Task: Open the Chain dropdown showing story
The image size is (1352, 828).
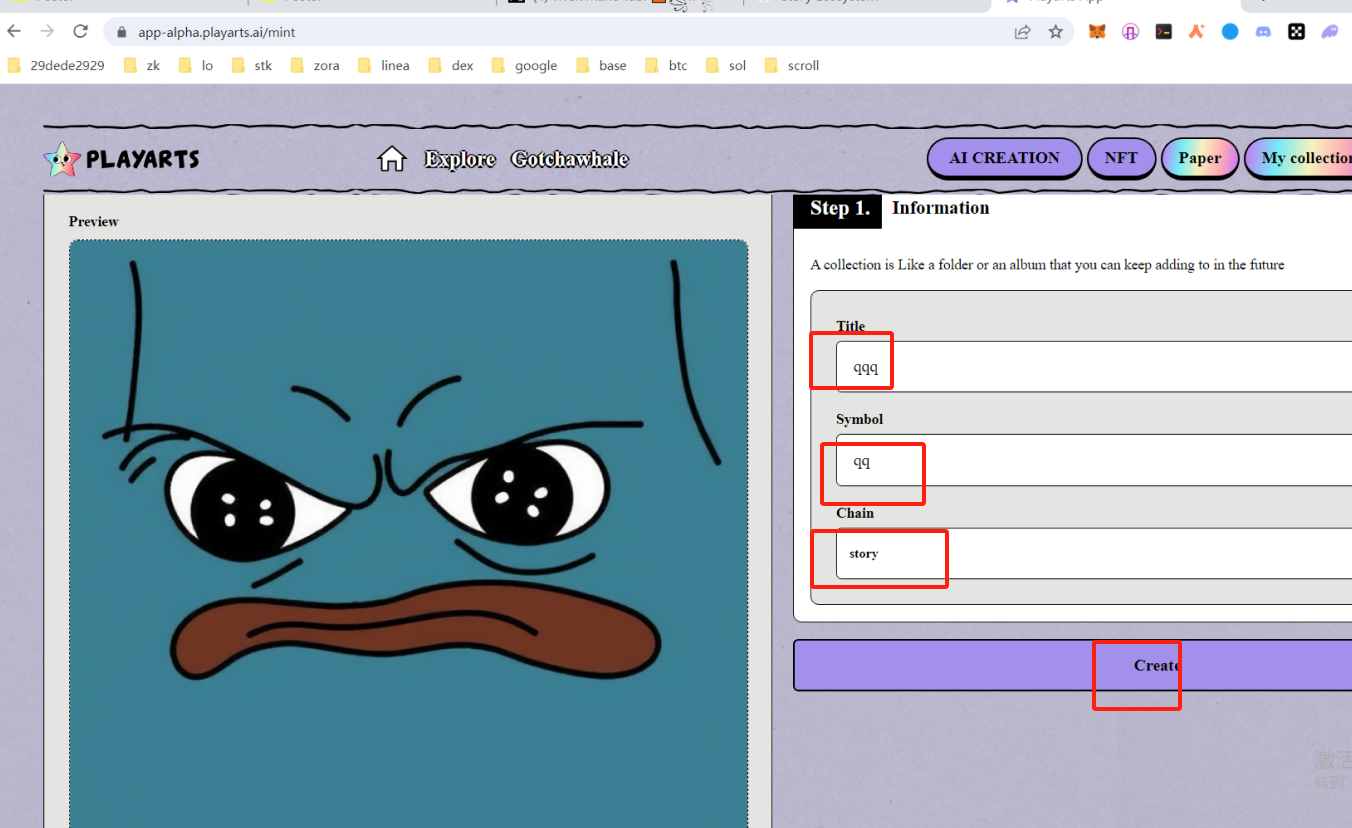Action: [x=1094, y=553]
